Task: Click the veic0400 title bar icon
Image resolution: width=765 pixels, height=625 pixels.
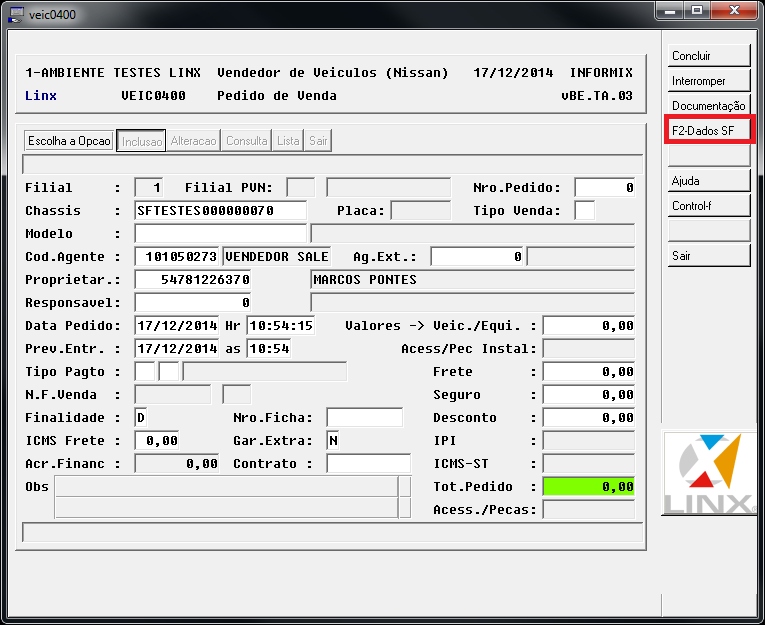Action: tap(16, 15)
